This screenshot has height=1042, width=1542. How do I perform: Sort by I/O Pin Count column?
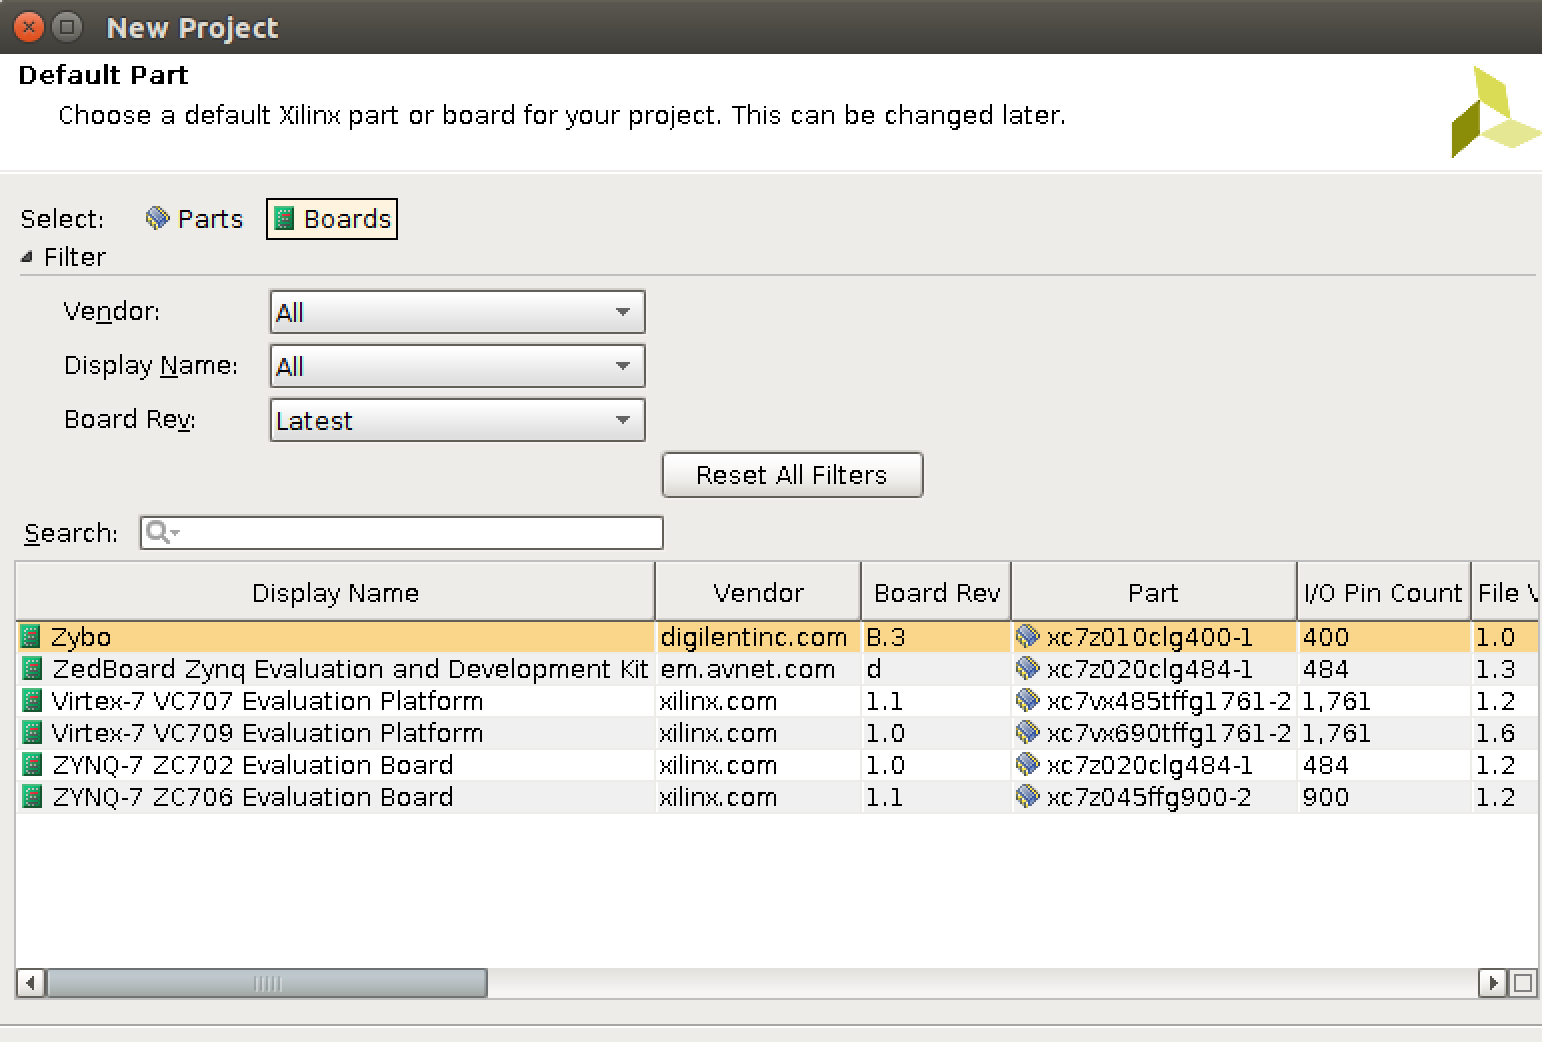tap(1383, 593)
